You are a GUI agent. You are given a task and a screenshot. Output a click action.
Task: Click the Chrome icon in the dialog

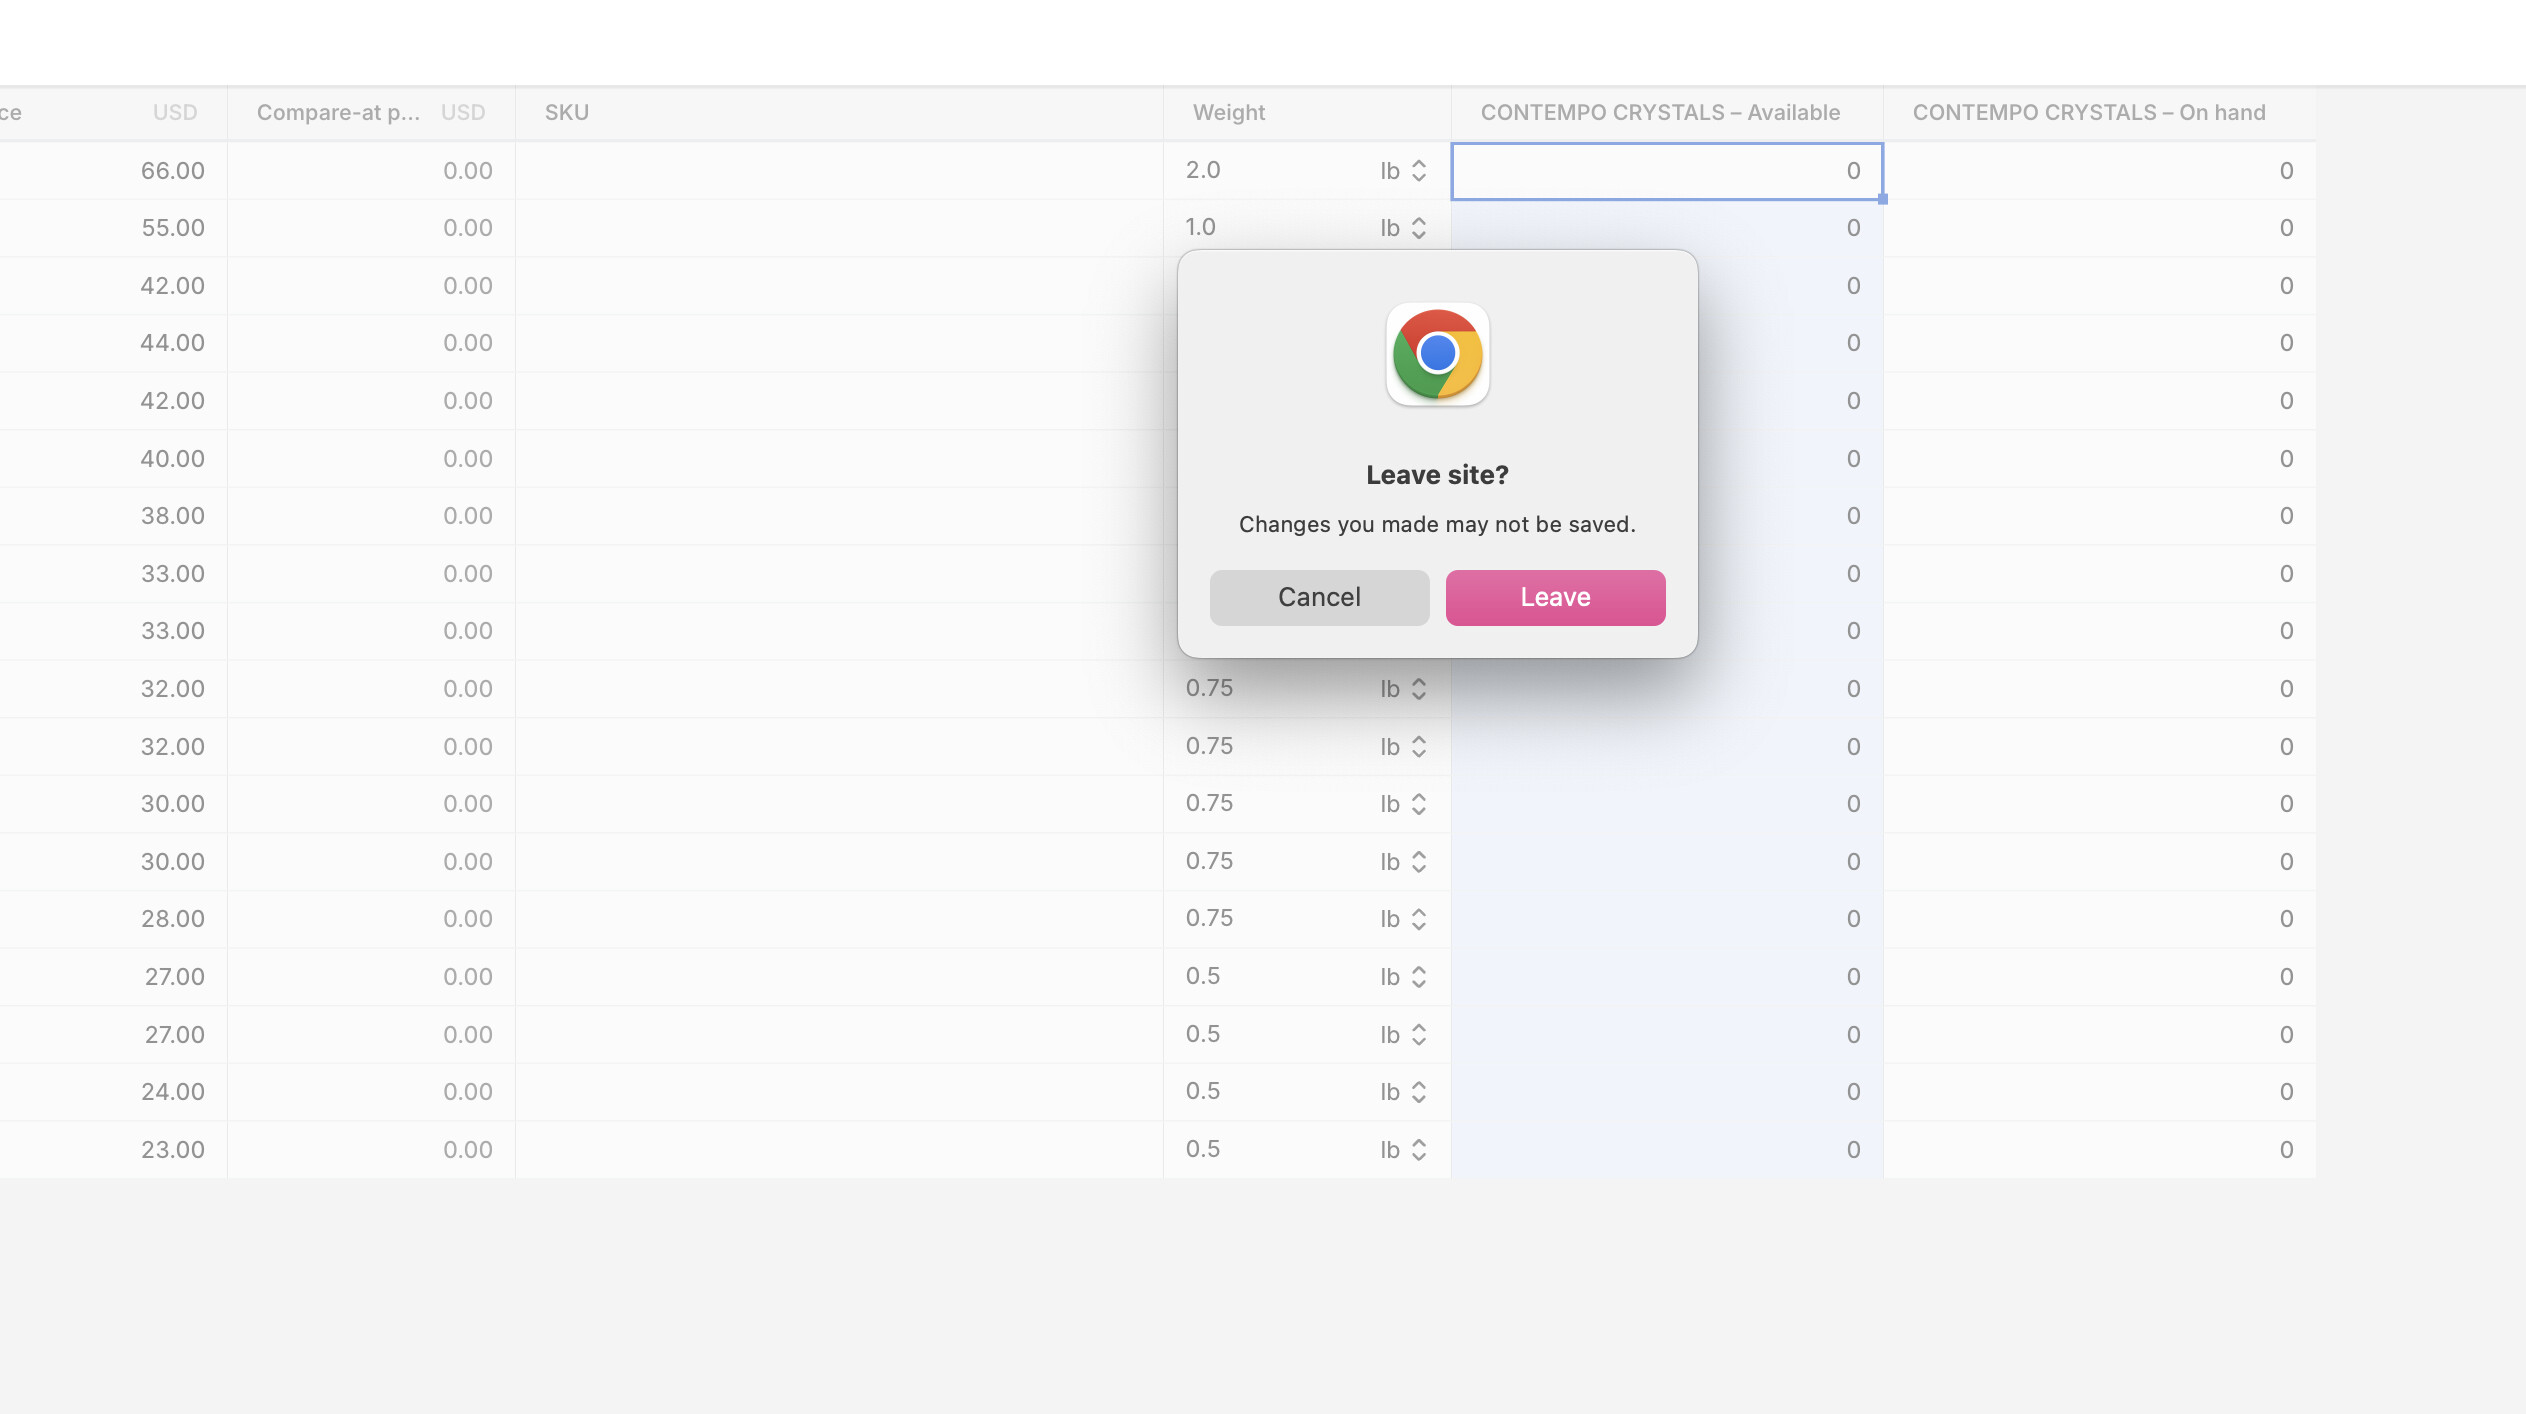point(1437,354)
